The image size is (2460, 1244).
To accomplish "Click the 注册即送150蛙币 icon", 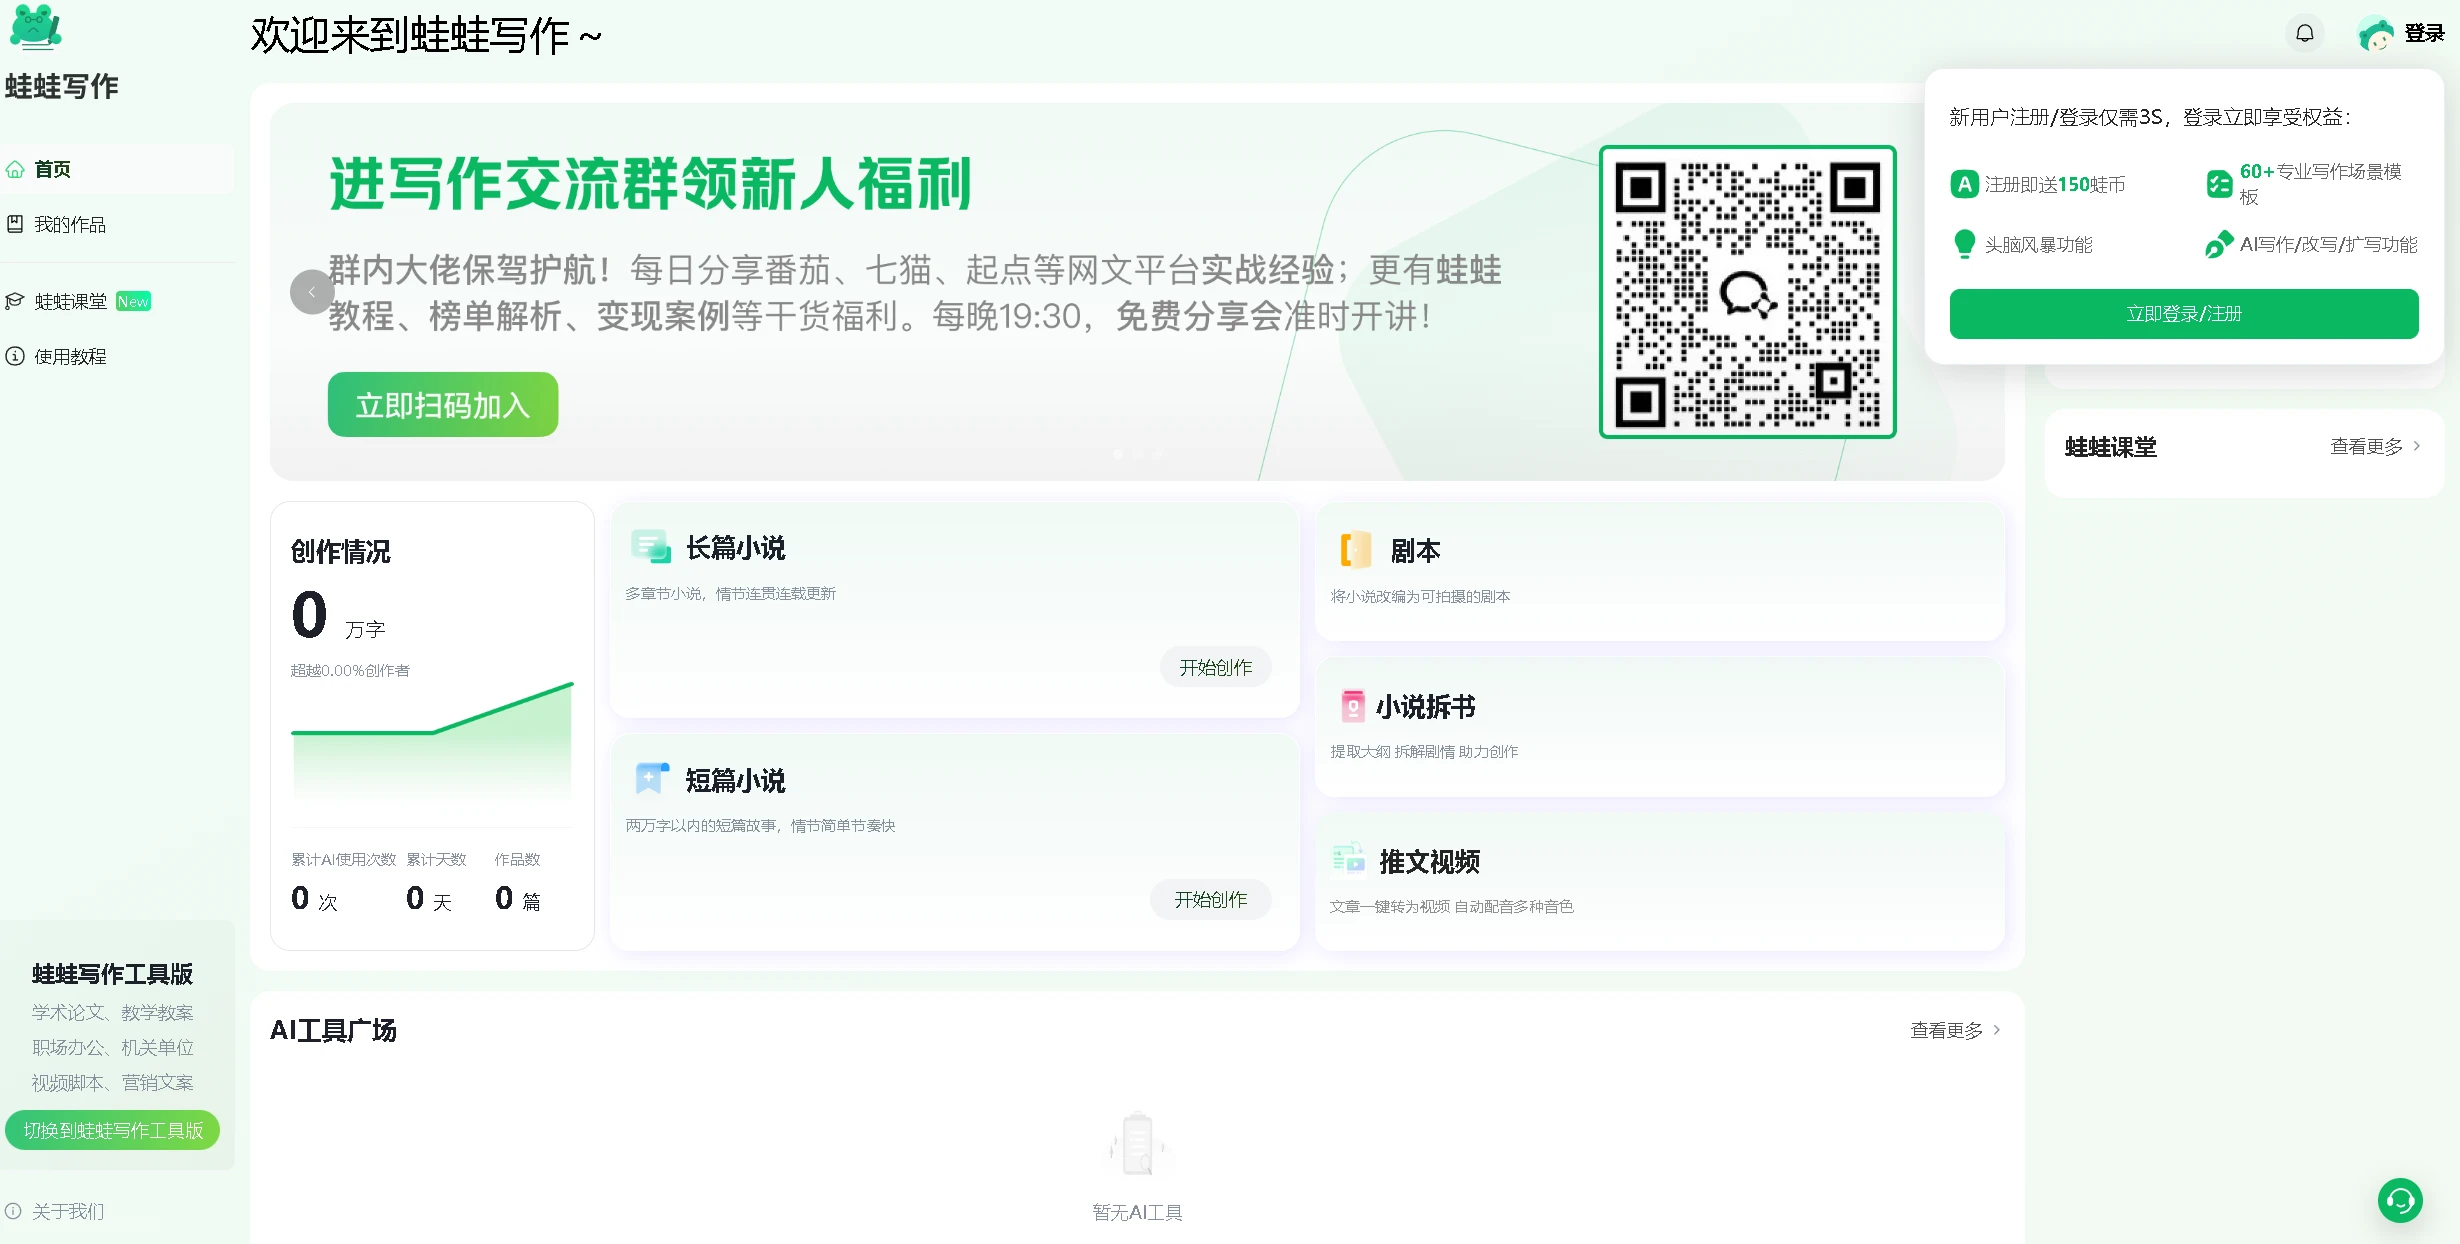I will tap(1964, 184).
